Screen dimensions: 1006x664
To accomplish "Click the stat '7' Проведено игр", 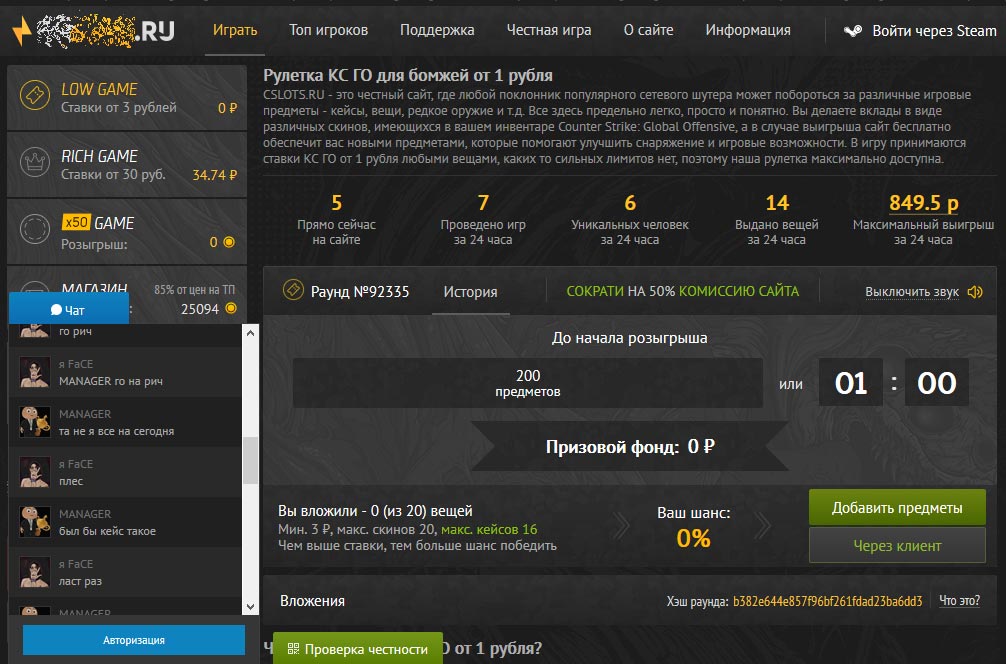I will pos(483,203).
